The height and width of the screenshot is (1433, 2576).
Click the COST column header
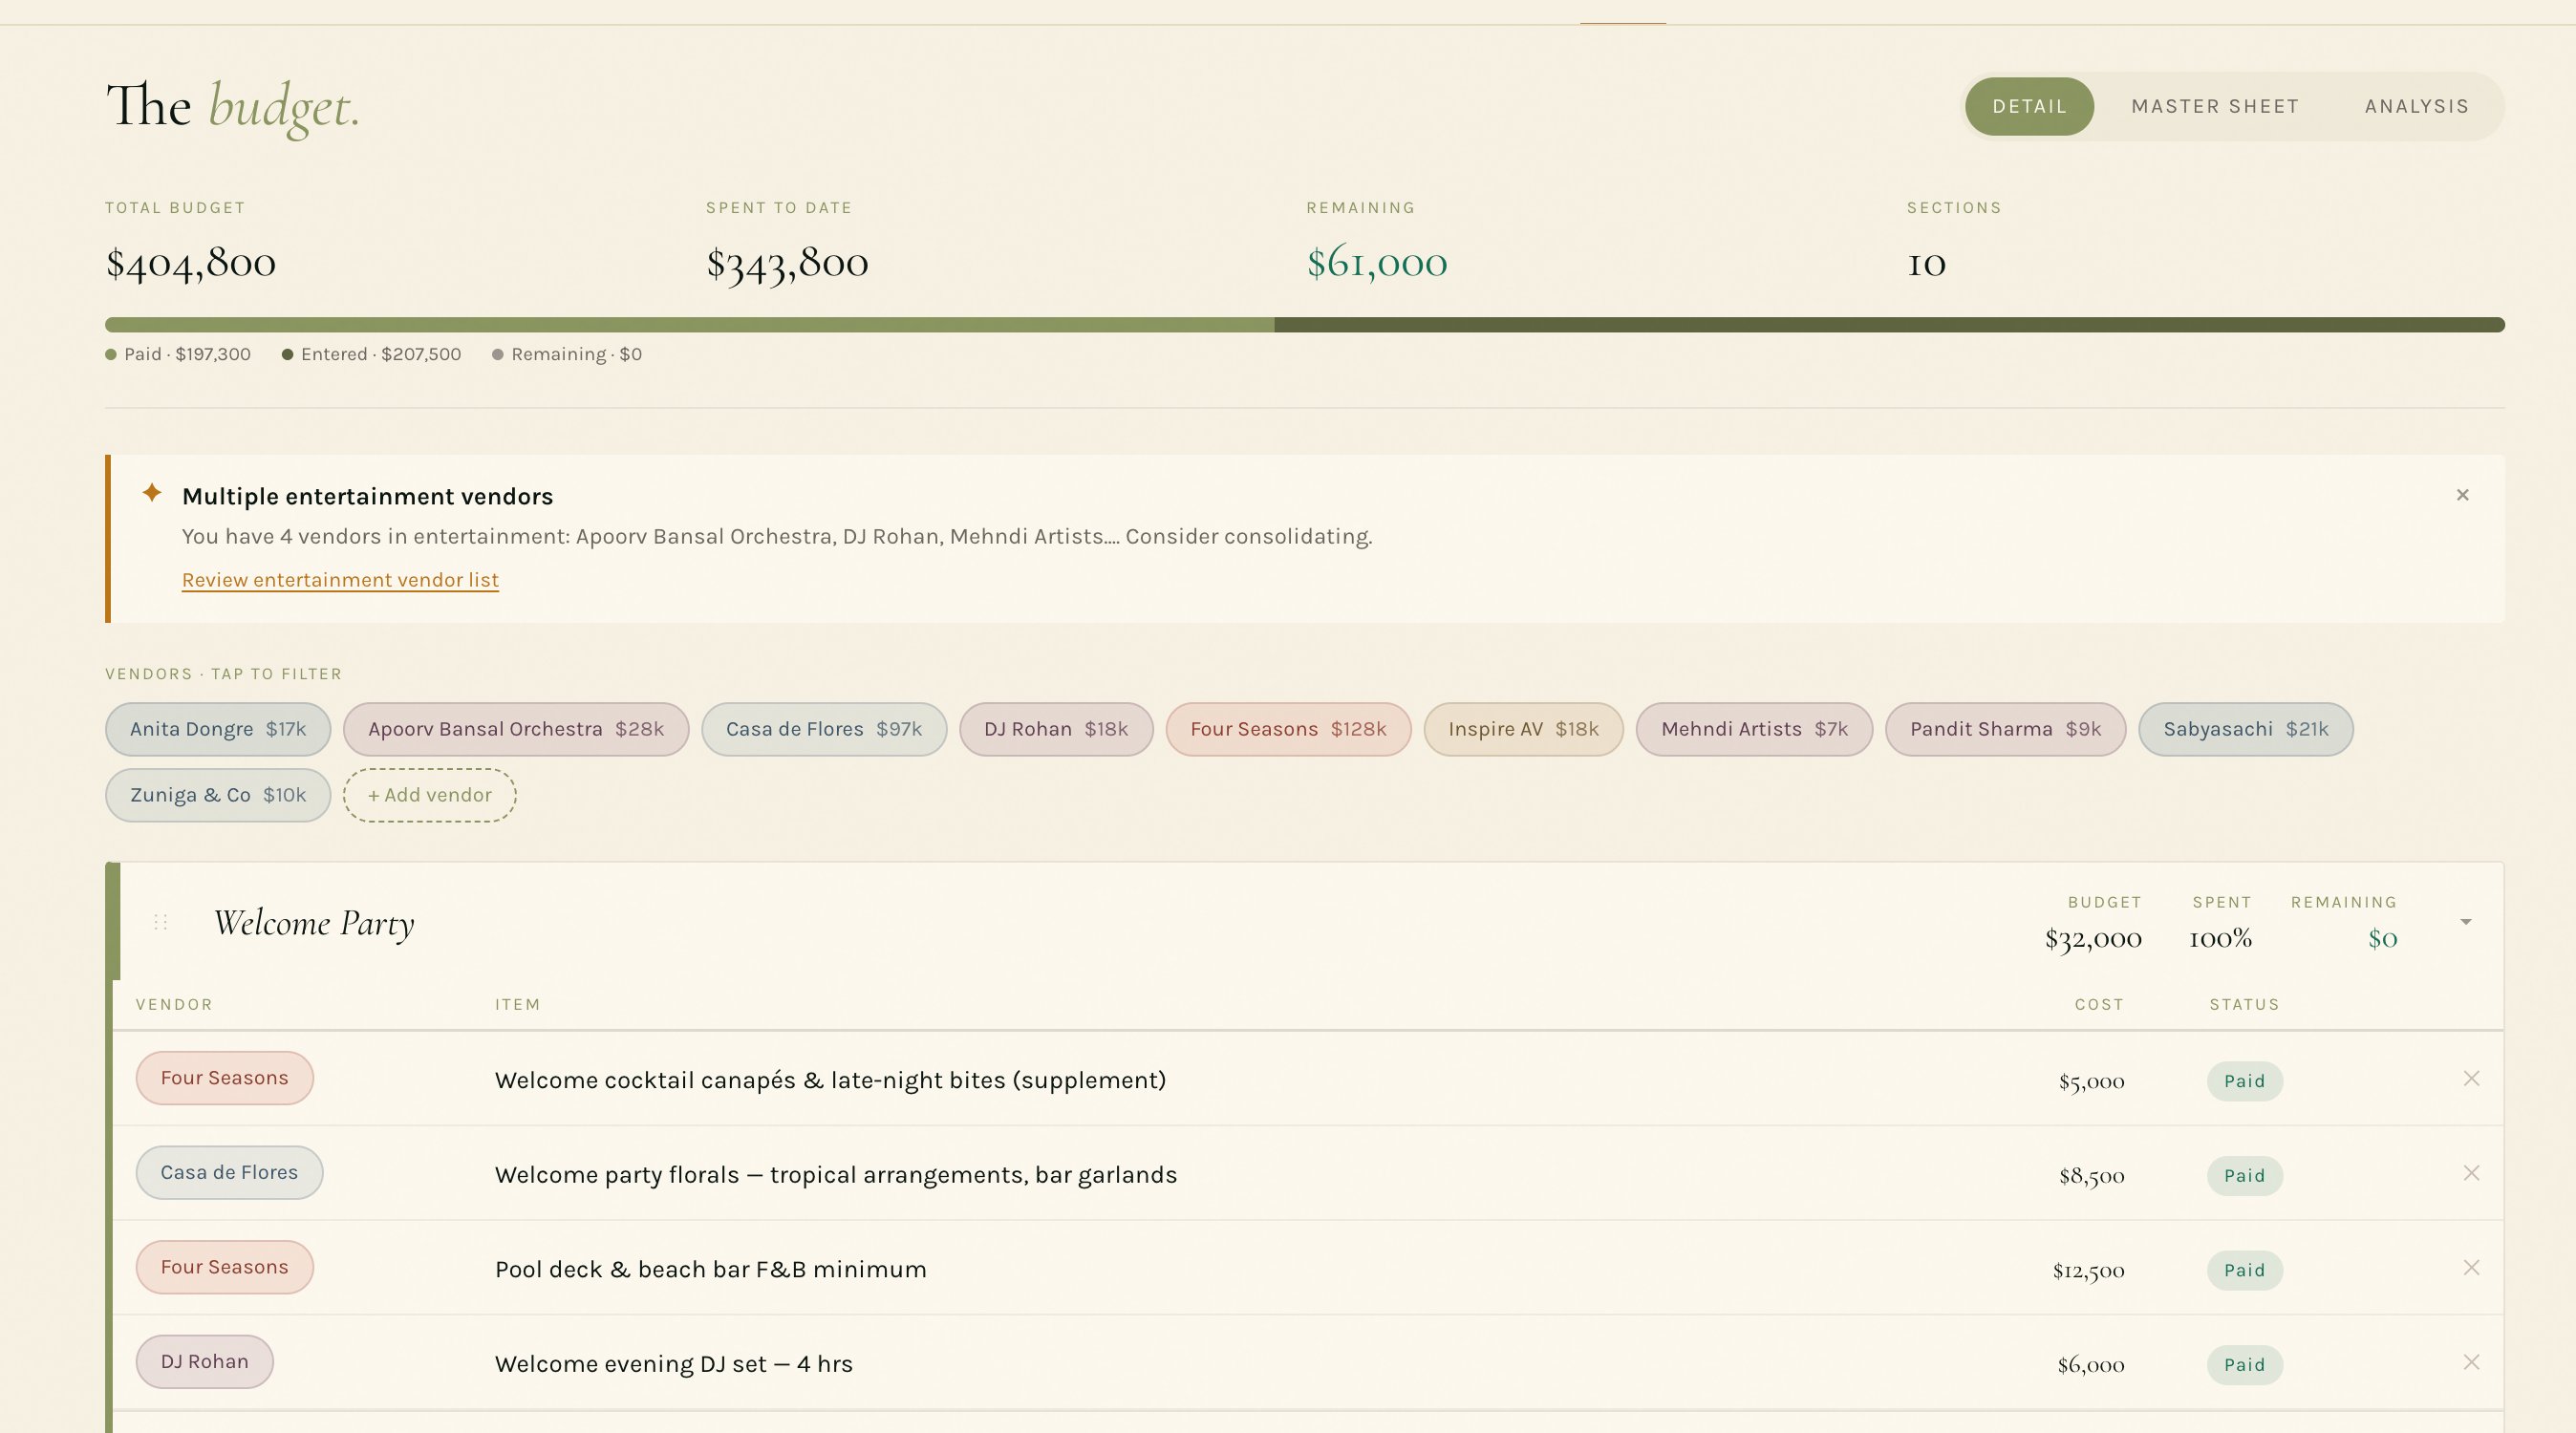[2099, 1004]
